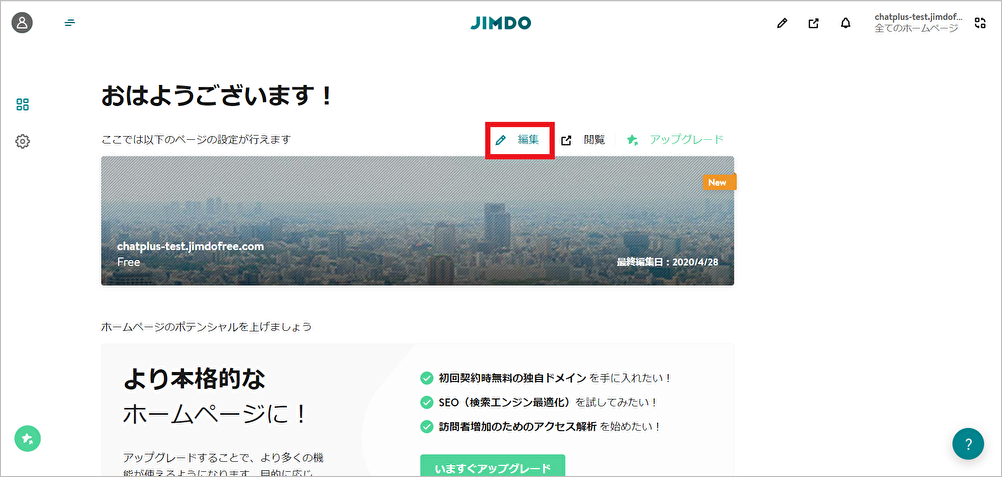Click the green star upgrade badge at bottom left

27,439
